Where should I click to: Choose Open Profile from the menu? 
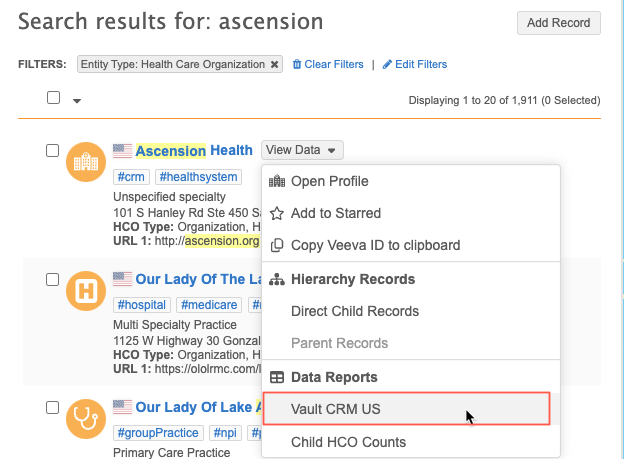pos(329,181)
